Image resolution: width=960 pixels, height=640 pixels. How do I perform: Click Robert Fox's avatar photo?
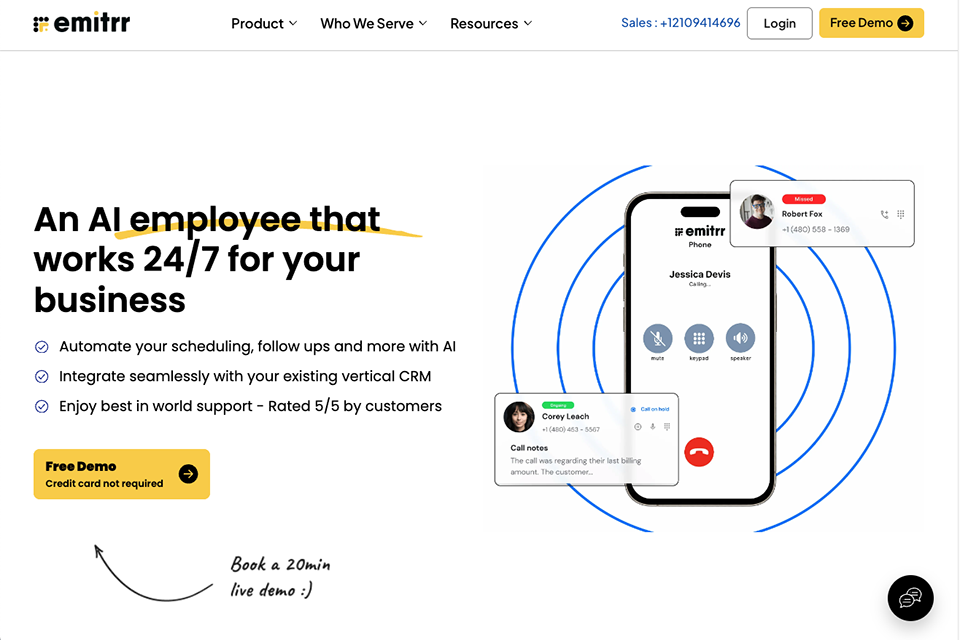click(x=757, y=211)
